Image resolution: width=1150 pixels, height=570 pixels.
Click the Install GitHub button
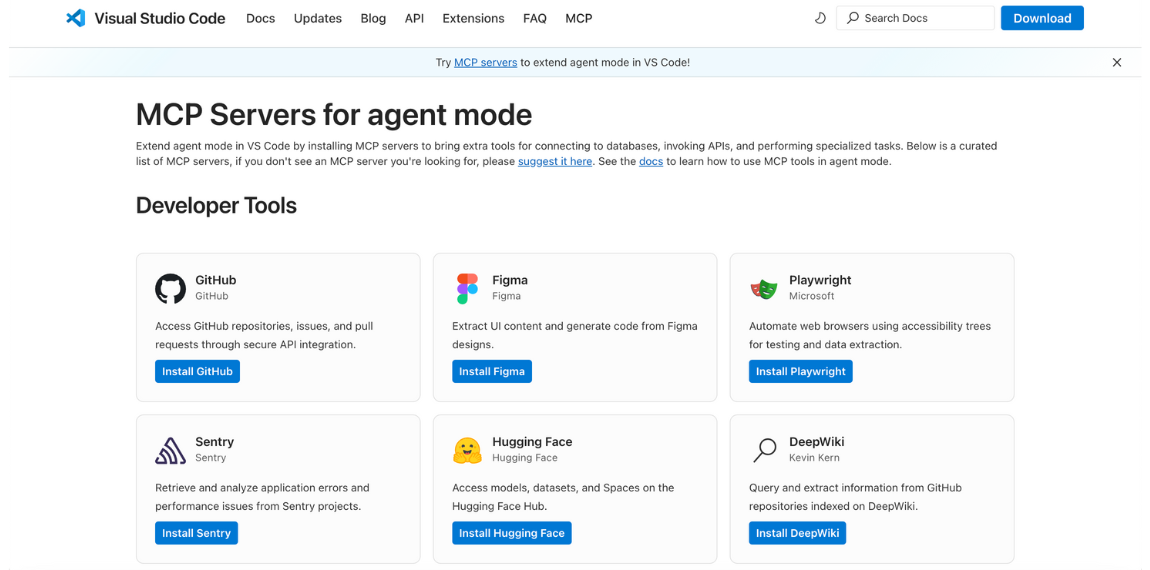coord(197,371)
